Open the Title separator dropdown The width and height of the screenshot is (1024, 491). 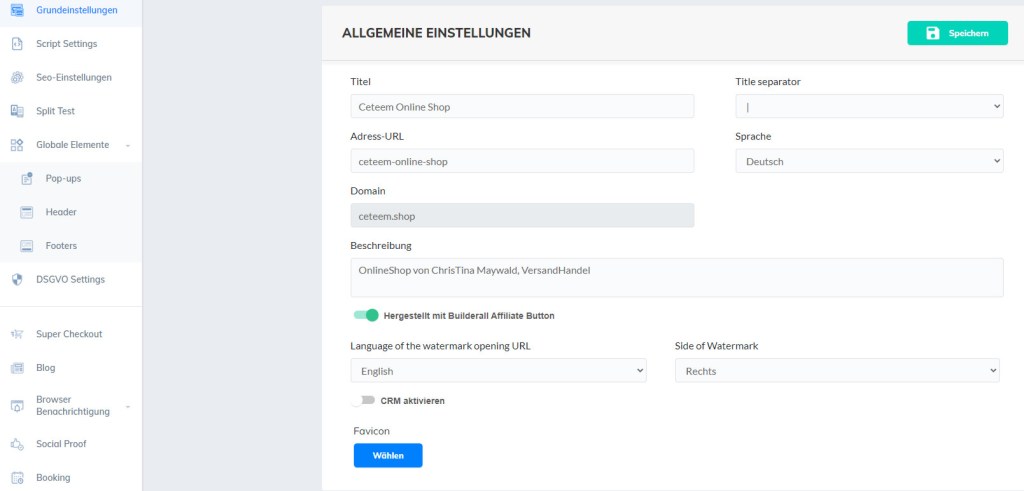[x=869, y=107]
